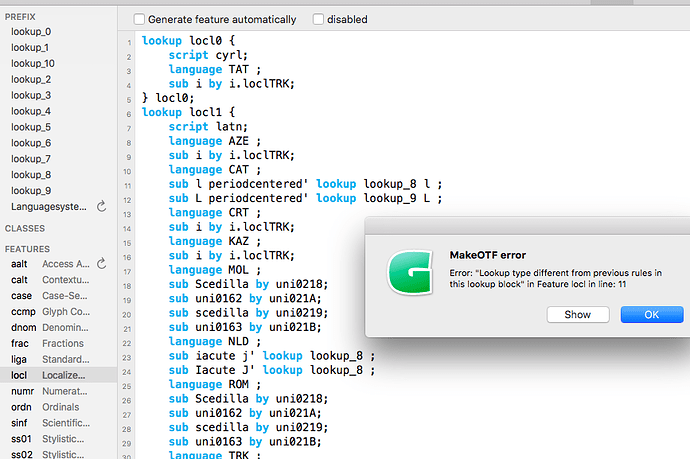
Task: Click code line 'script cyrl;'
Action: tap(208, 55)
